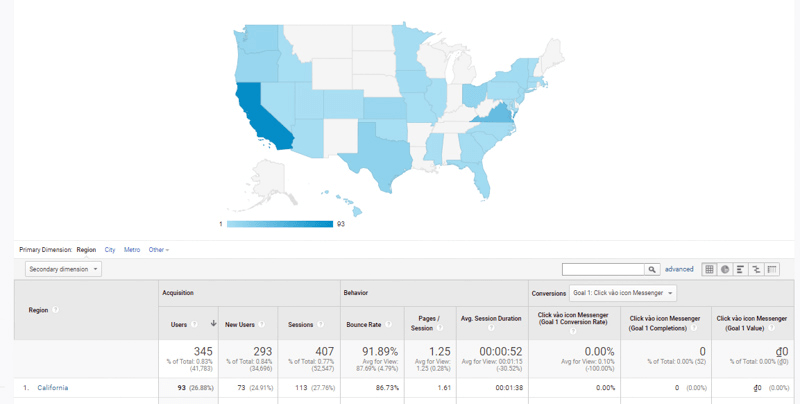Select the Pivot table view icon
This screenshot has height=404, width=800.
pyautogui.click(x=773, y=269)
